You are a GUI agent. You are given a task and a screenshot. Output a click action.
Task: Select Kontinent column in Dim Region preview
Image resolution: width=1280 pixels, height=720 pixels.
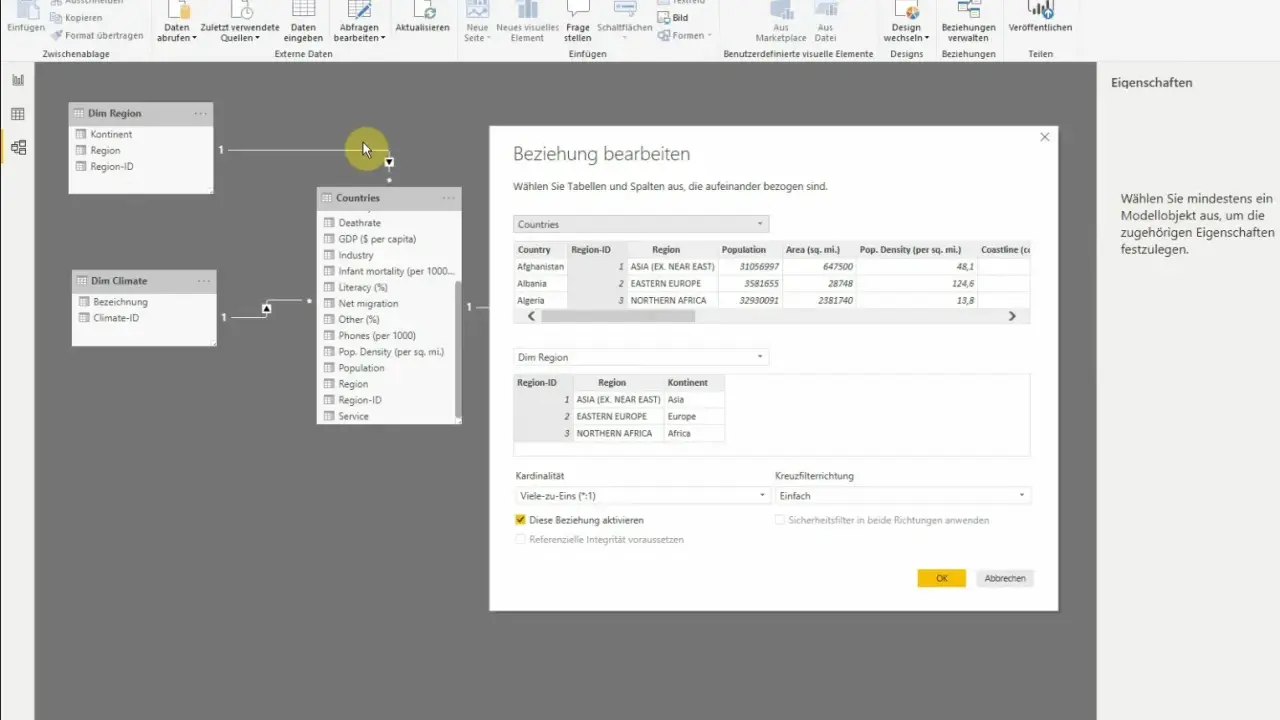[x=688, y=382]
